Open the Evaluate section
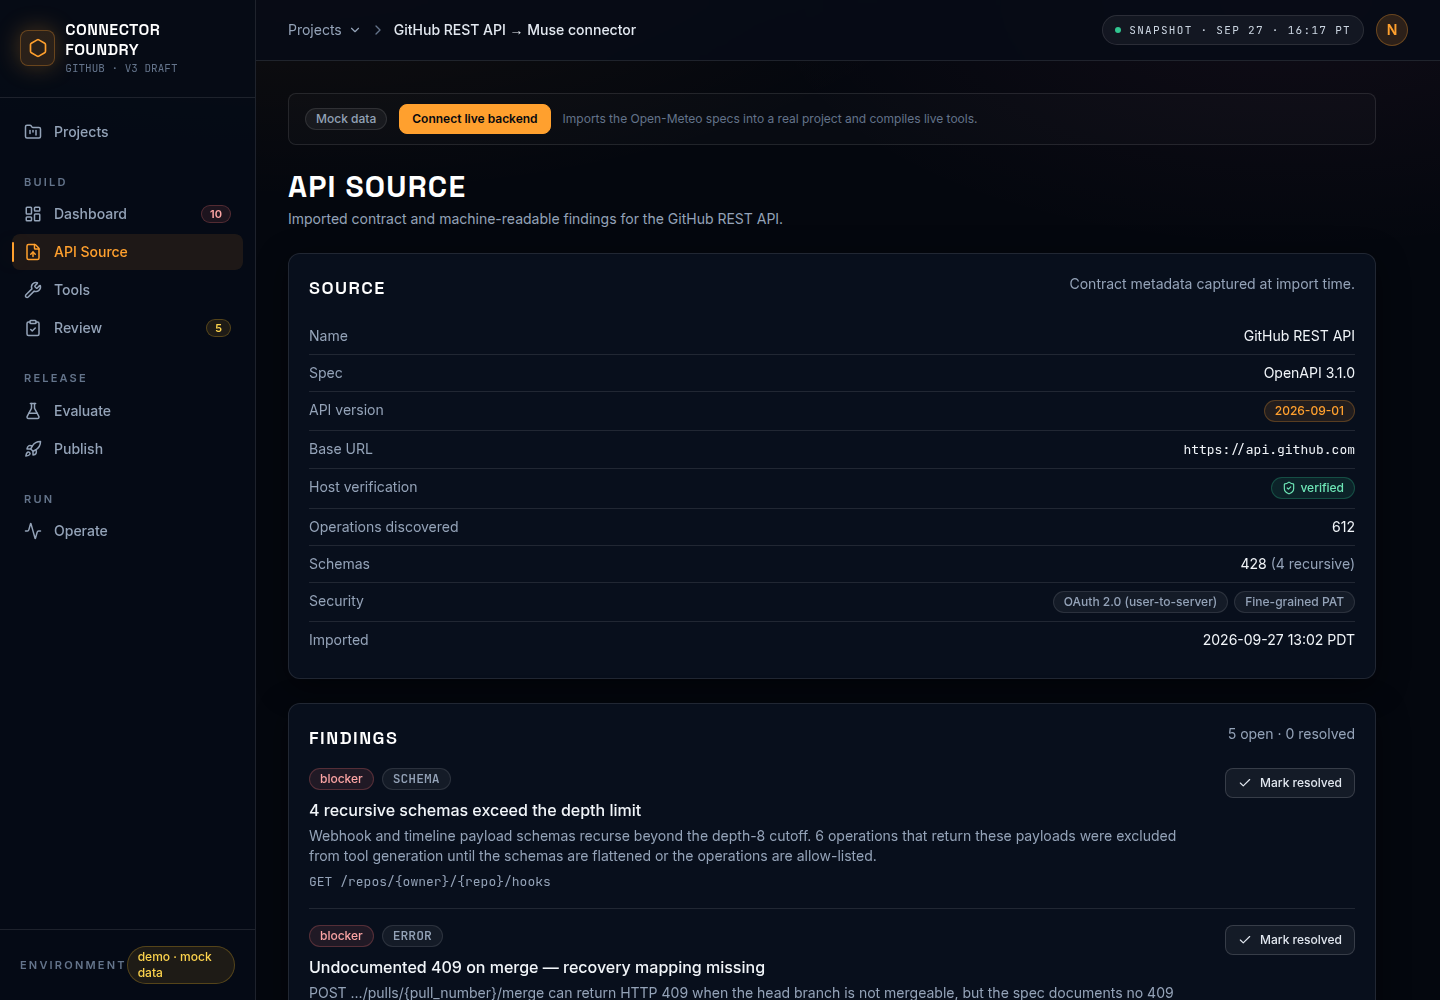1440x1000 pixels. click(128, 411)
